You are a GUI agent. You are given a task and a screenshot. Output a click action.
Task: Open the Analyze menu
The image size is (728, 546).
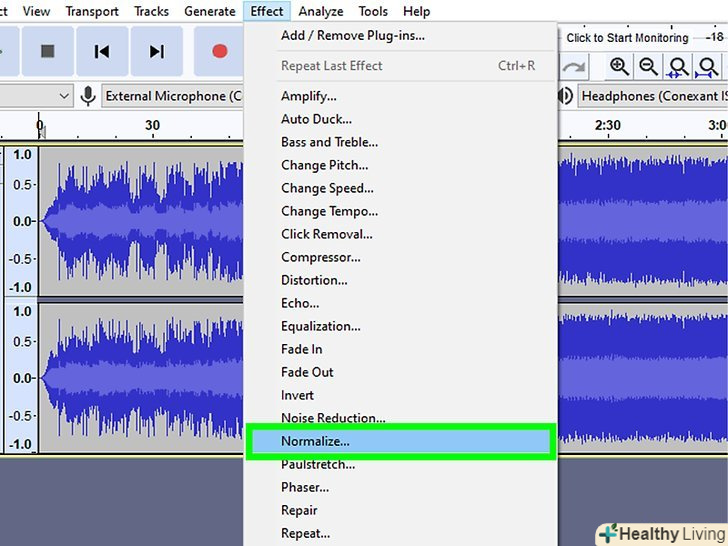pyautogui.click(x=321, y=11)
